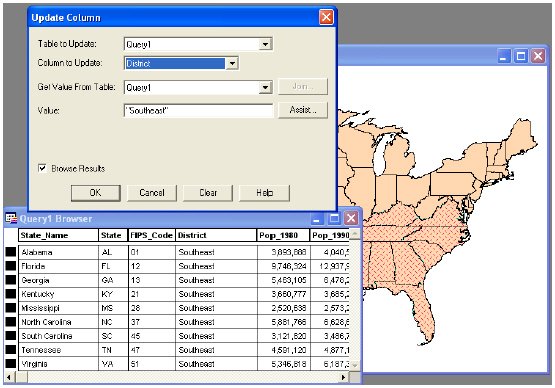Toggle the Browse Results checkbox
Image resolution: width=555 pixels, height=388 pixels.
pos(42,168)
